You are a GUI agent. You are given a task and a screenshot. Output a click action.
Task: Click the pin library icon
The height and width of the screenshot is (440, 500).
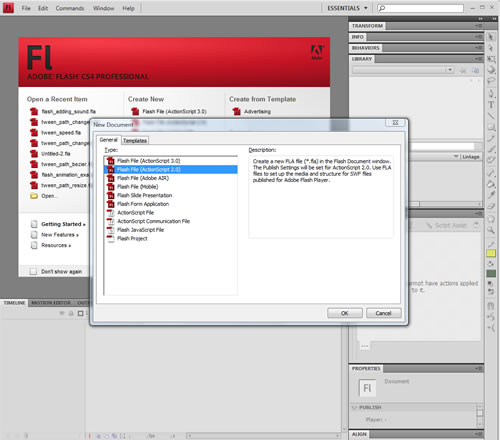[462, 70]
